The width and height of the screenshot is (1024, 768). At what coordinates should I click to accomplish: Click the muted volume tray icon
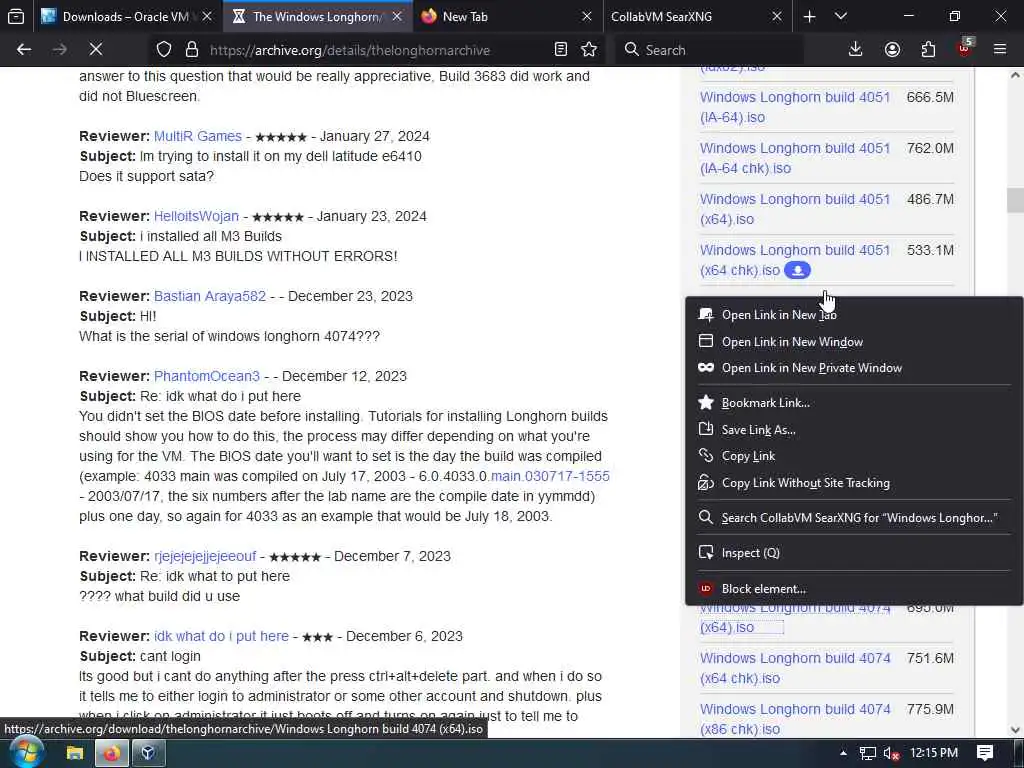click(x=891, y=754)
